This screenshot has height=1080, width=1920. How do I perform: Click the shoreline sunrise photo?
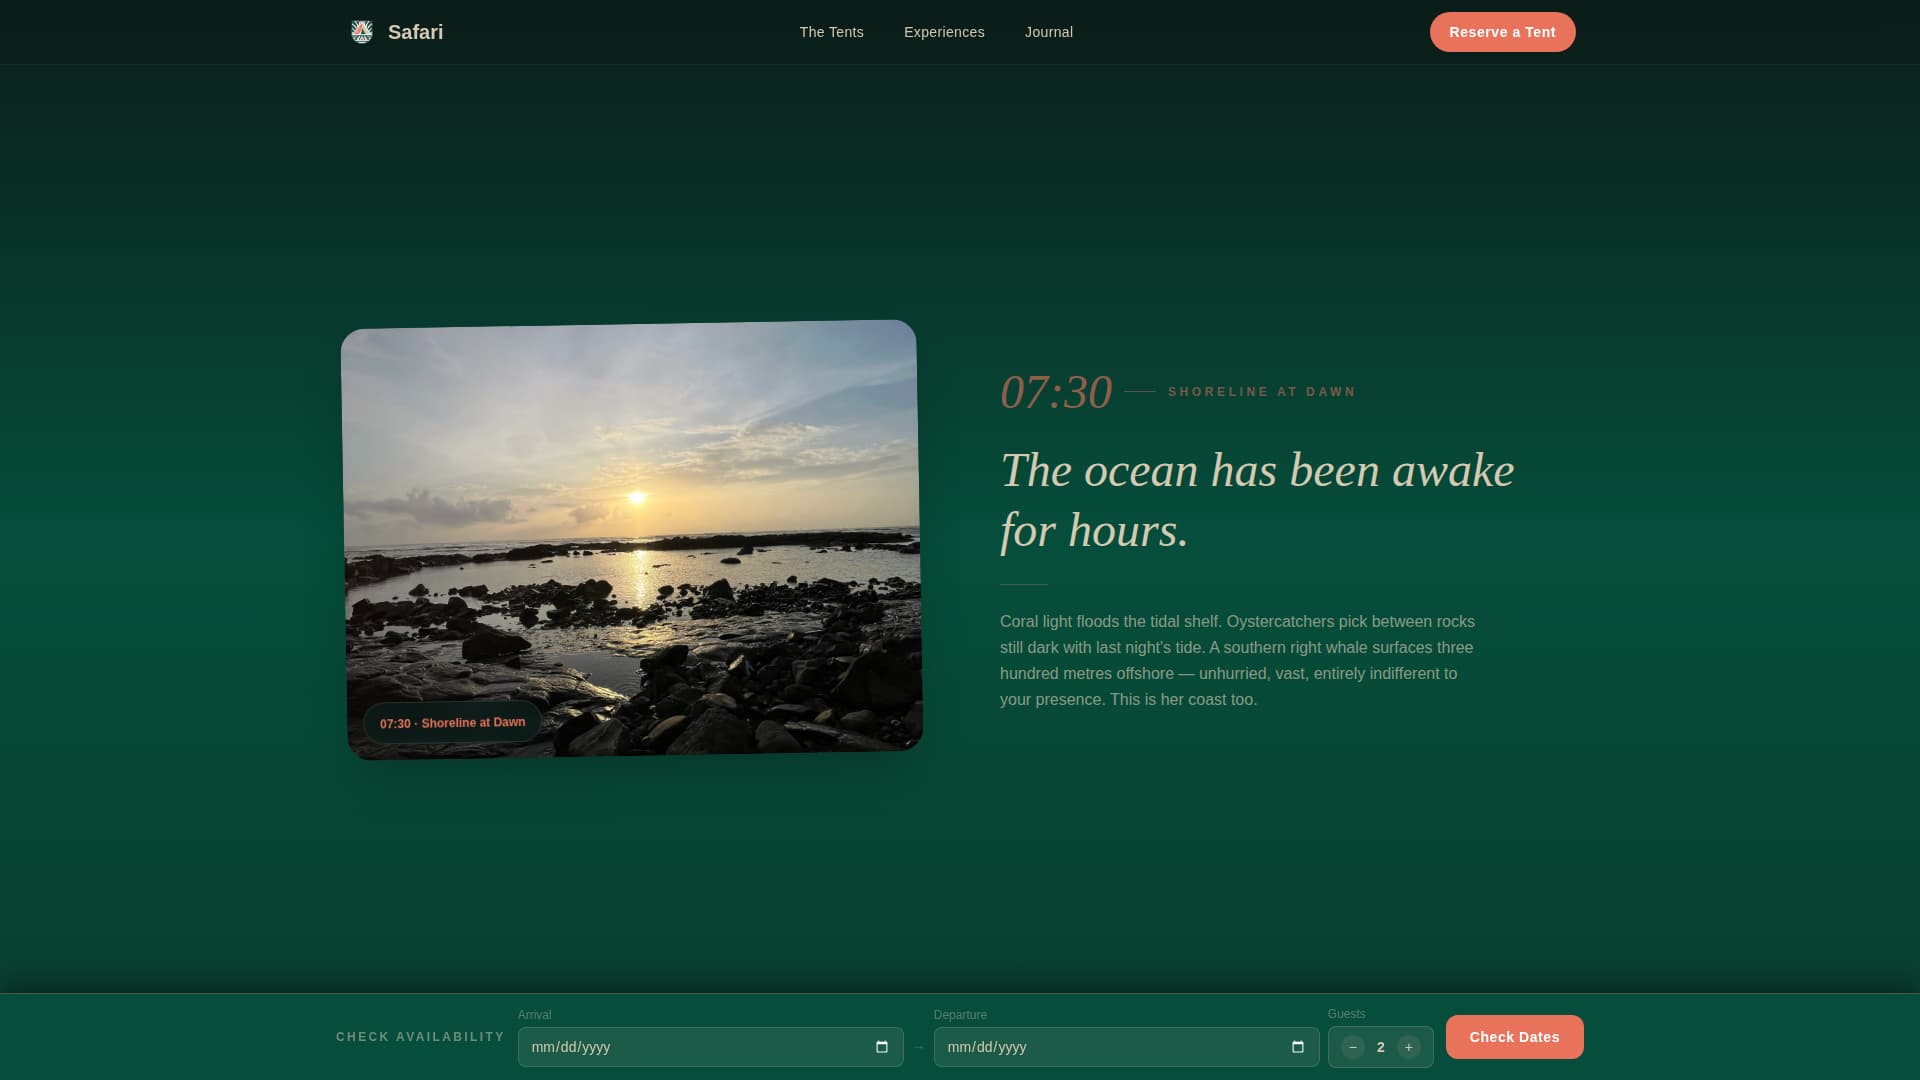click(x=631, y=540)
